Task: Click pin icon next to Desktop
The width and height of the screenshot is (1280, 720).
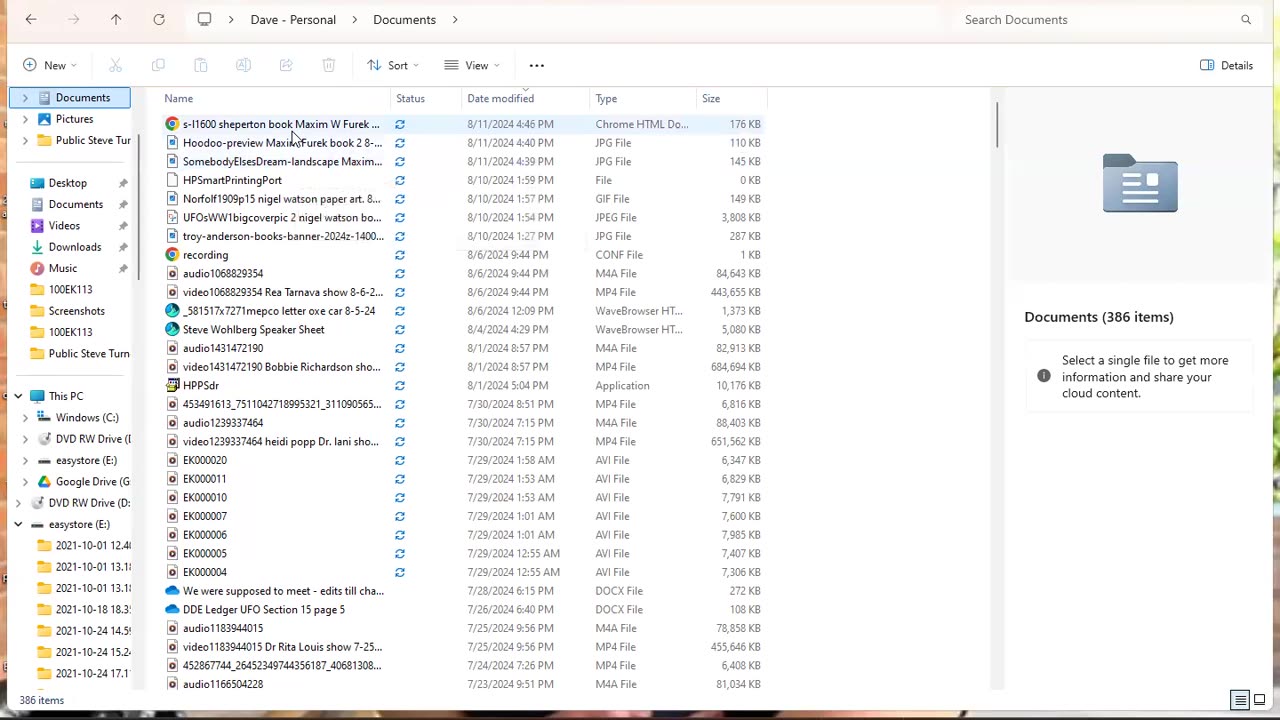Action: point(123,183)
